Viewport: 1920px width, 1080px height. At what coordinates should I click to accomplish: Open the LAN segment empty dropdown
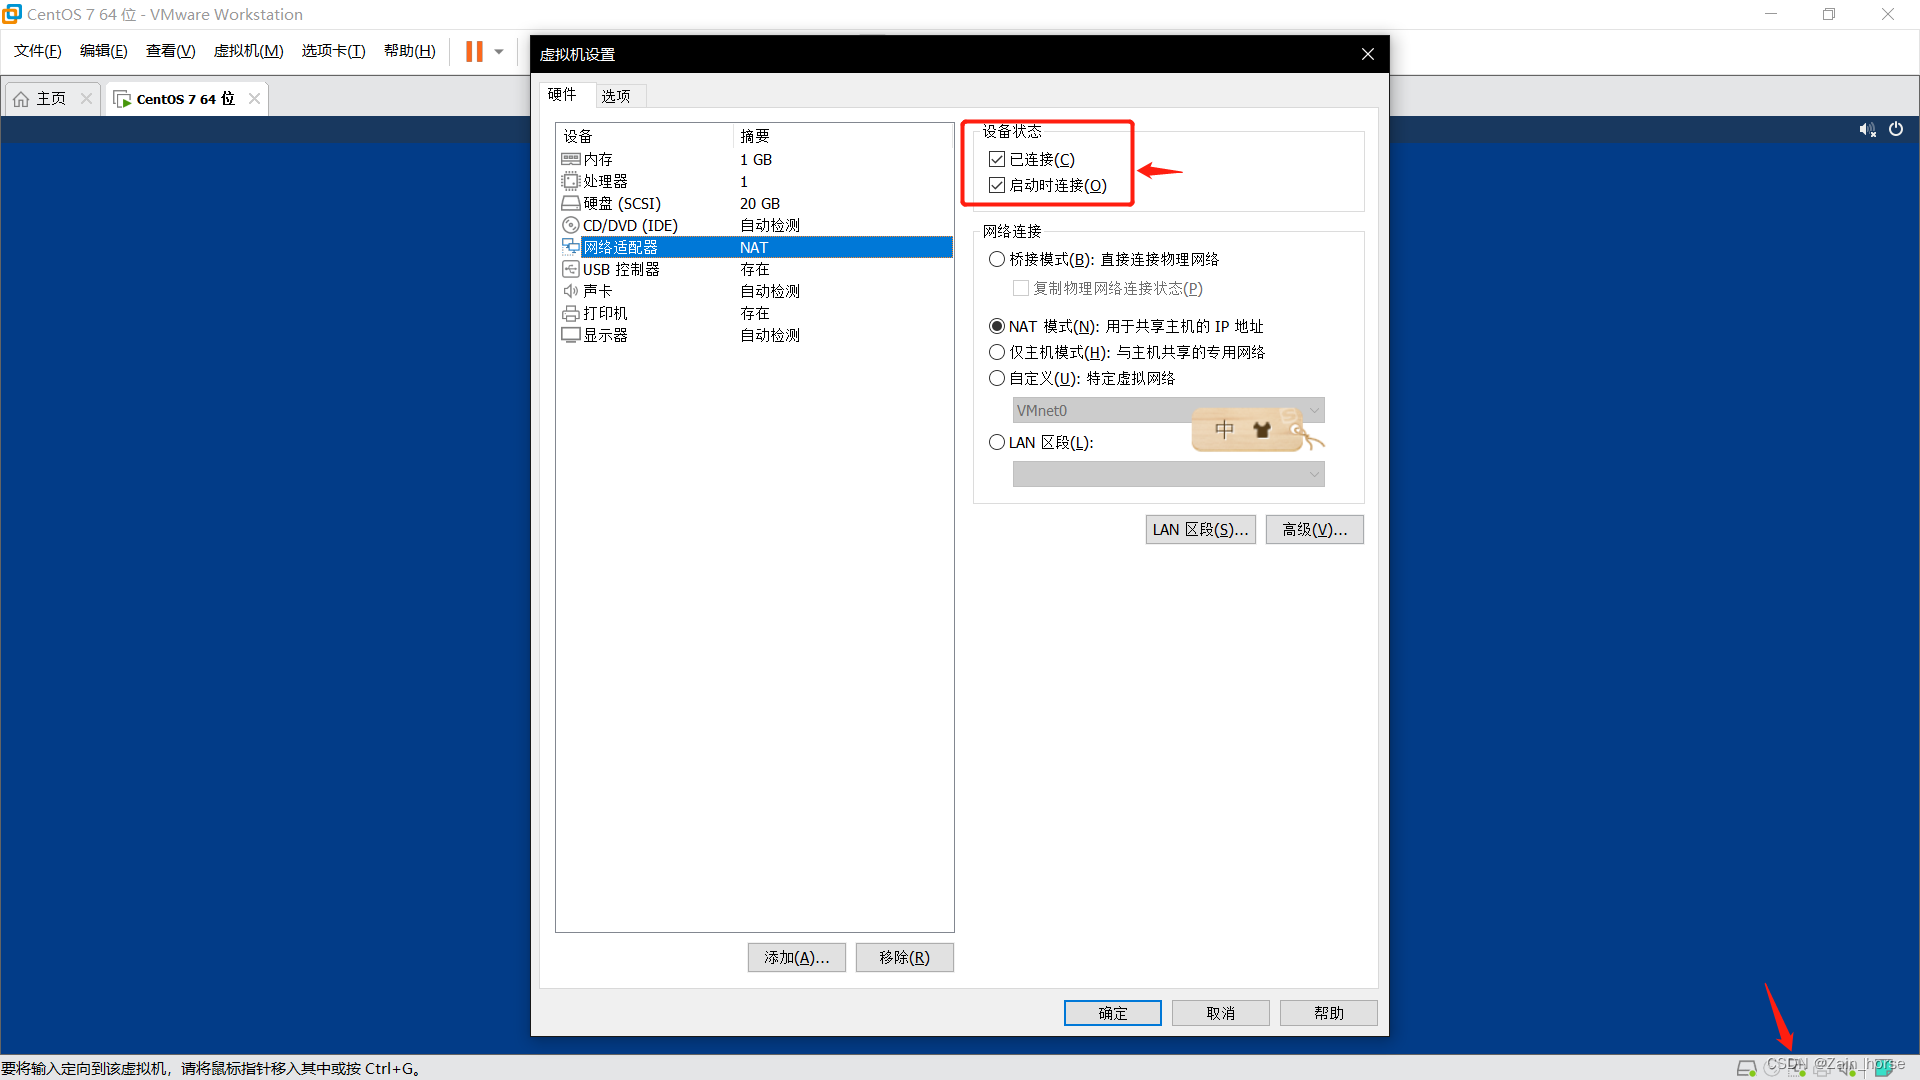pos(1168,474)
